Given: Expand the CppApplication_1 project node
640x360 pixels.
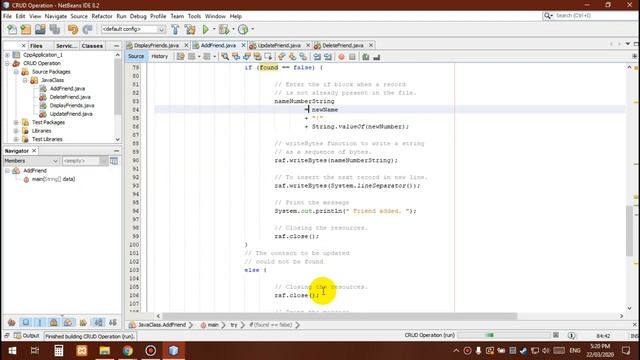Looking at the screenshot, I should click(x=7, y=55).
